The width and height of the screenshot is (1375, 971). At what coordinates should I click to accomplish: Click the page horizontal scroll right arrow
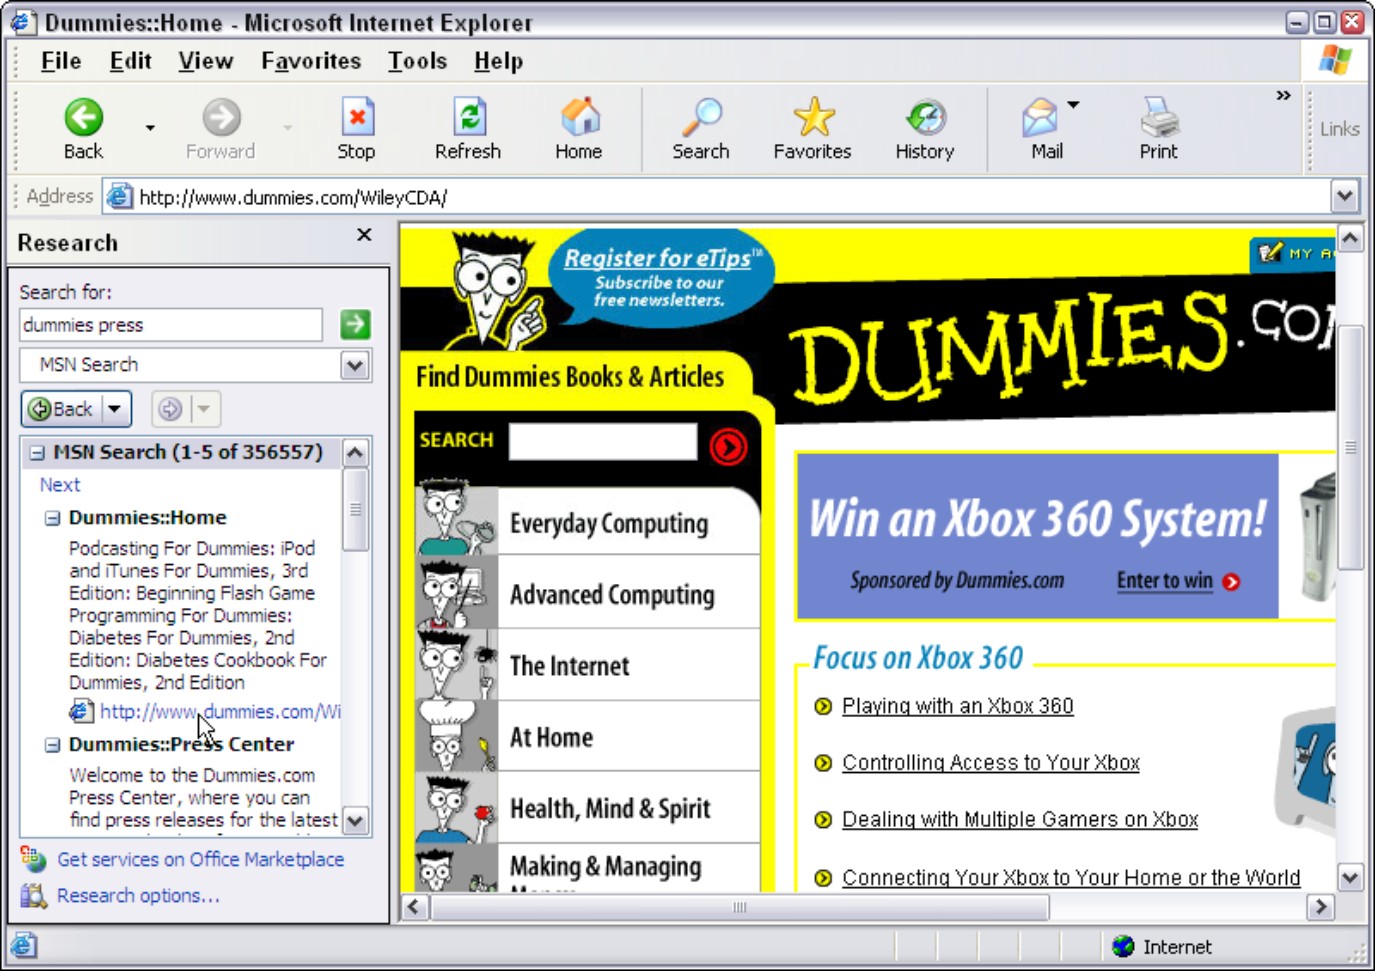point(1321,907)
